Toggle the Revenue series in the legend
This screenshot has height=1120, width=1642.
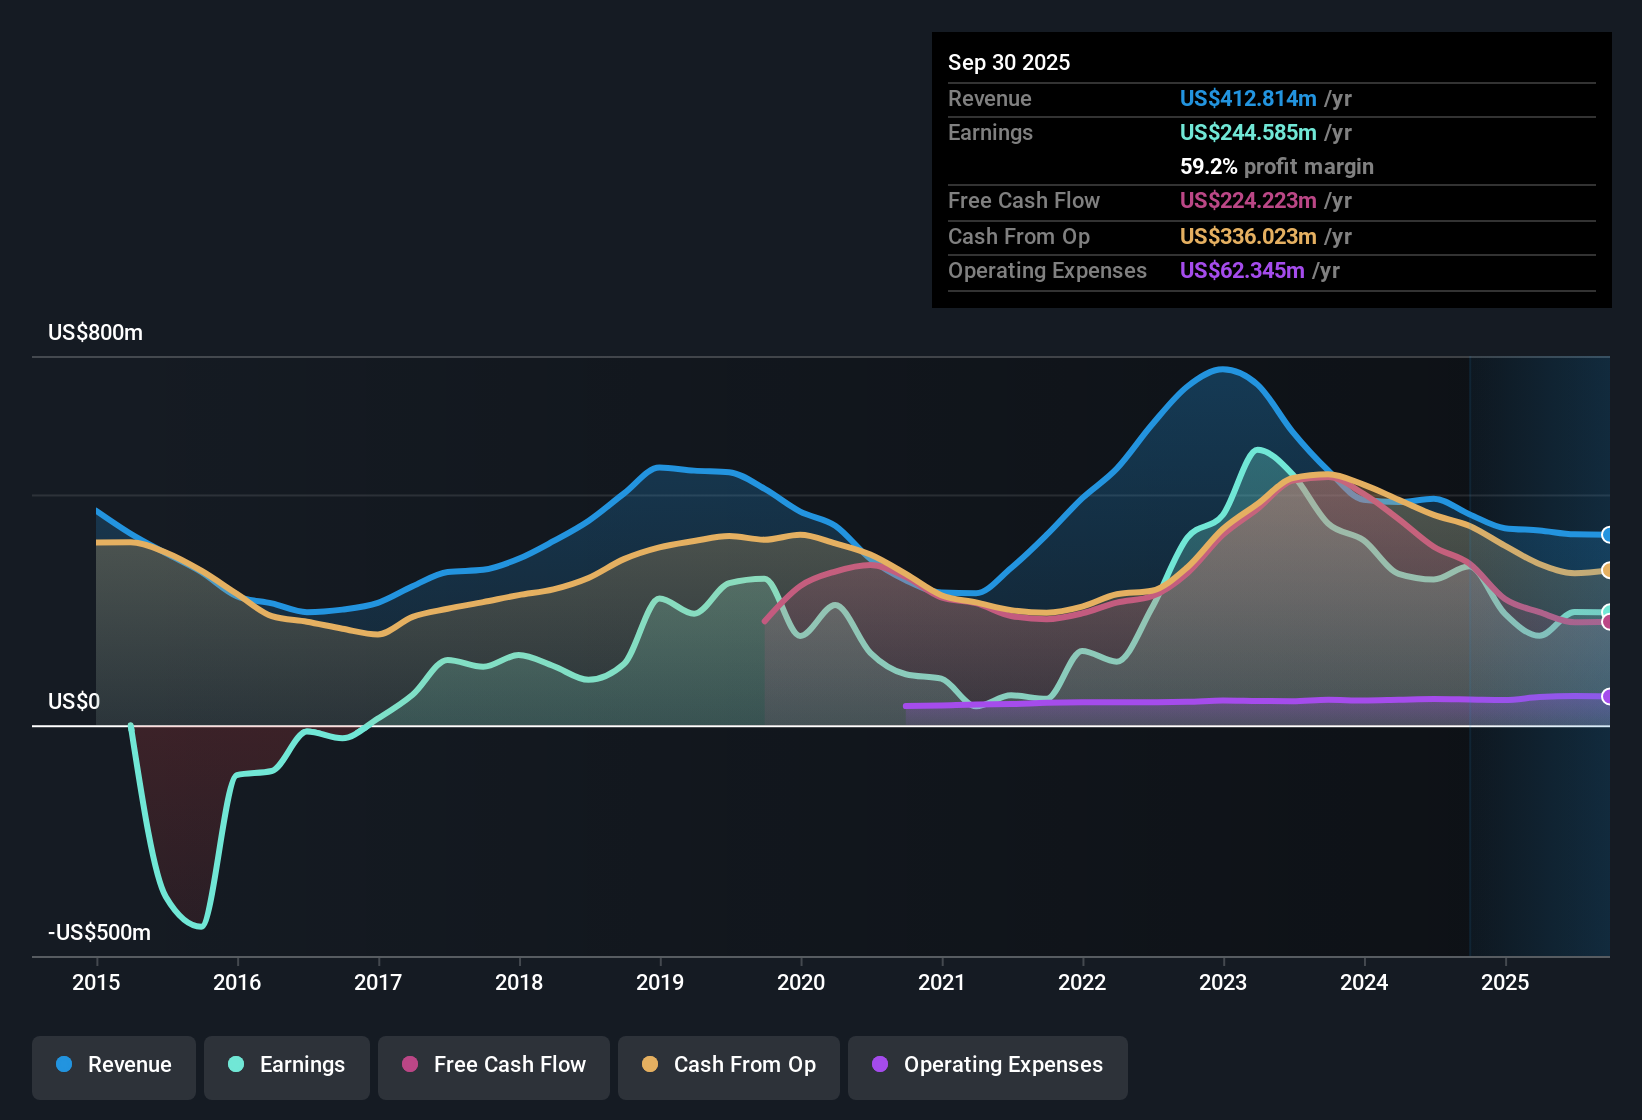point(113,1065)
